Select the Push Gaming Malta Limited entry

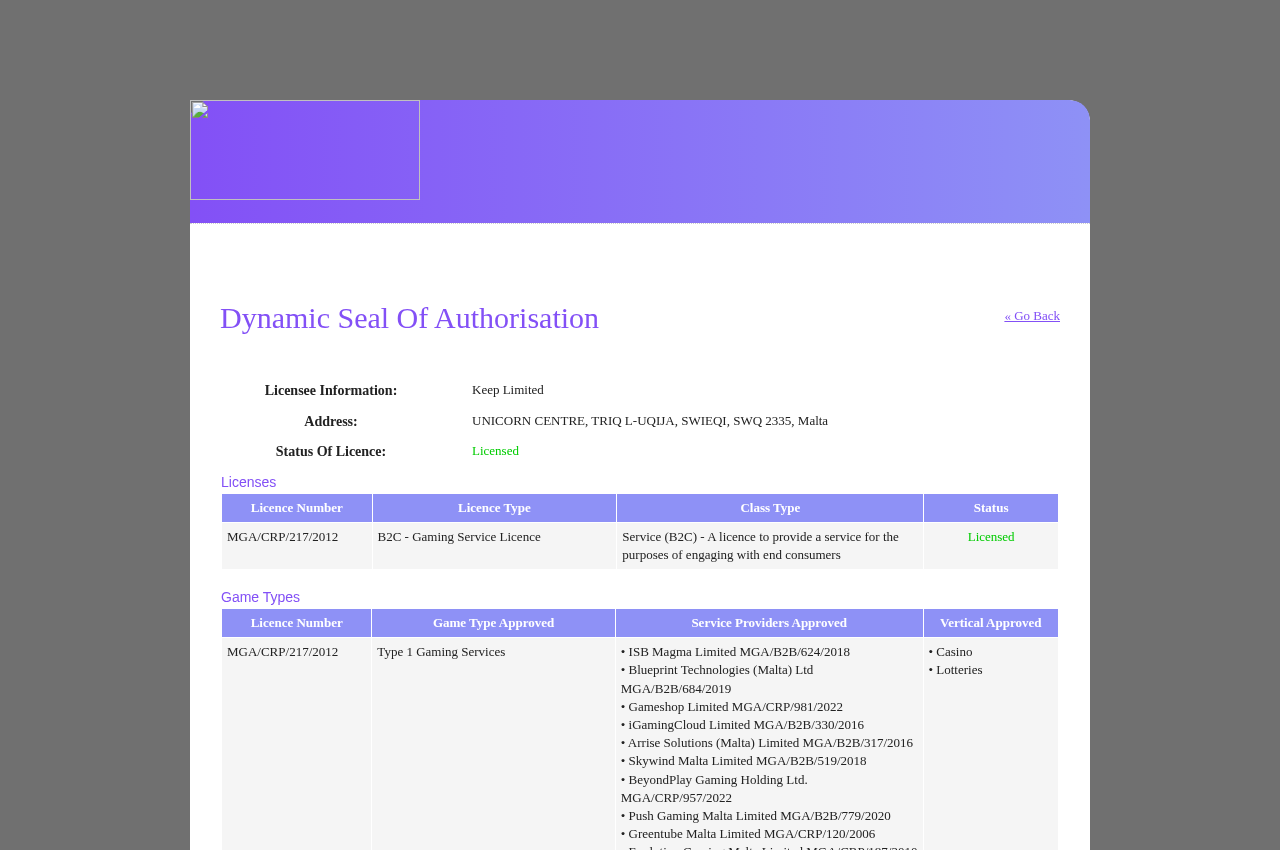point(756,816)
